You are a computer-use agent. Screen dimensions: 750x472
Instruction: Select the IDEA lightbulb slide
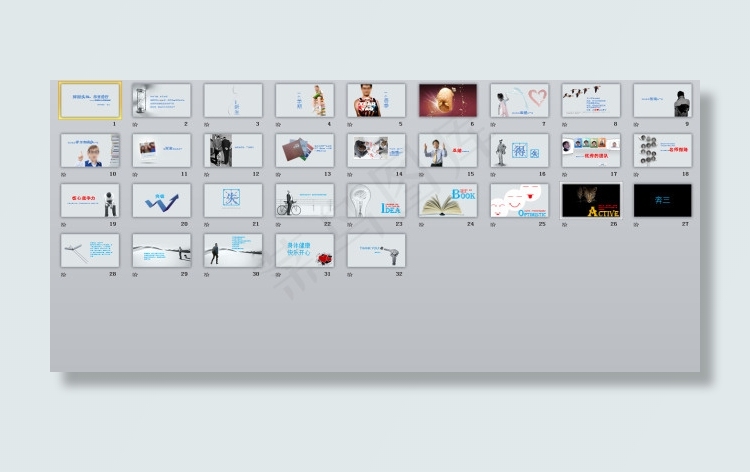[376, 200]
